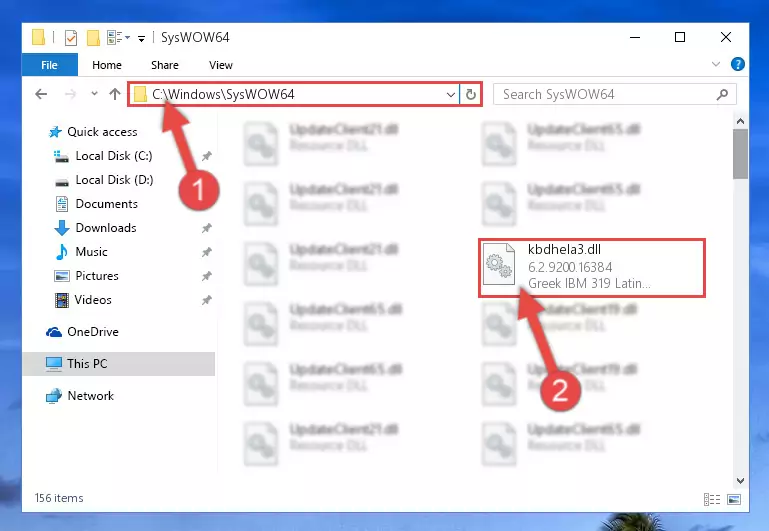
Task: Switch to Large icons view in status bar
Action: click(734, 500)
